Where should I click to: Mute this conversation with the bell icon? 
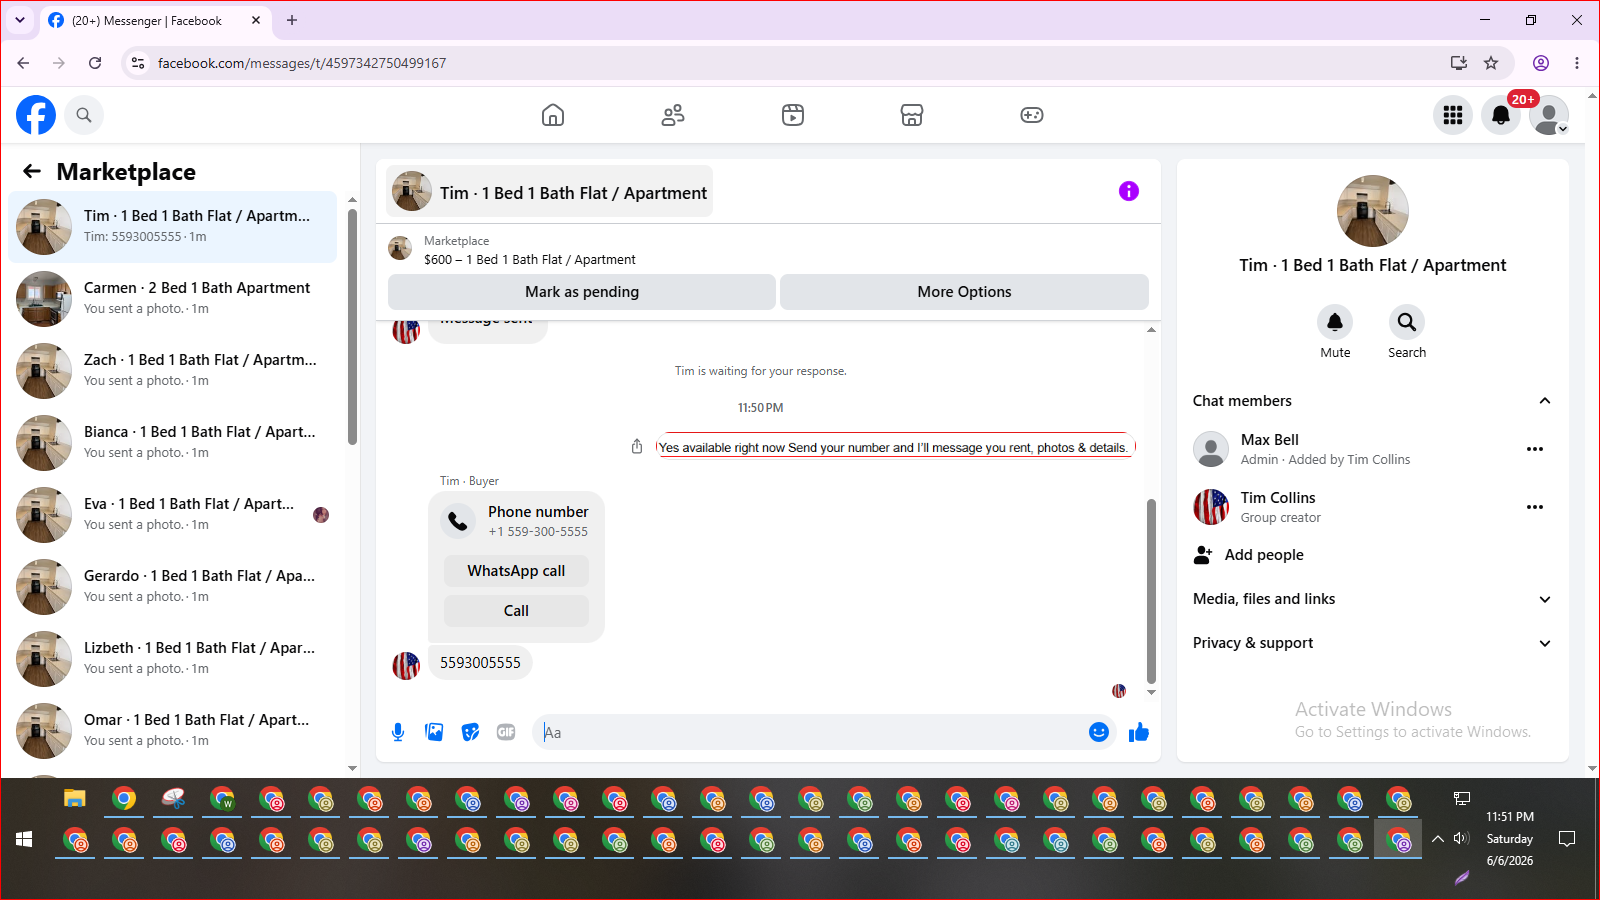point(1335,322)
